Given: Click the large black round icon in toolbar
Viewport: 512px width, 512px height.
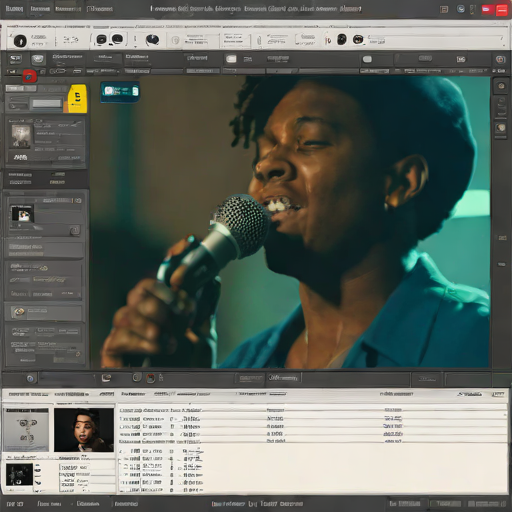Looking at the screenshot, I should [20, 41].
